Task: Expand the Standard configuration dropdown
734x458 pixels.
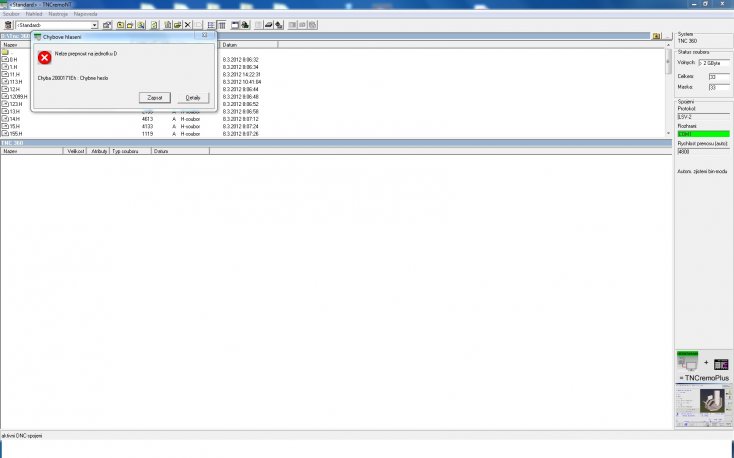Action: click(x=95, y=24)
